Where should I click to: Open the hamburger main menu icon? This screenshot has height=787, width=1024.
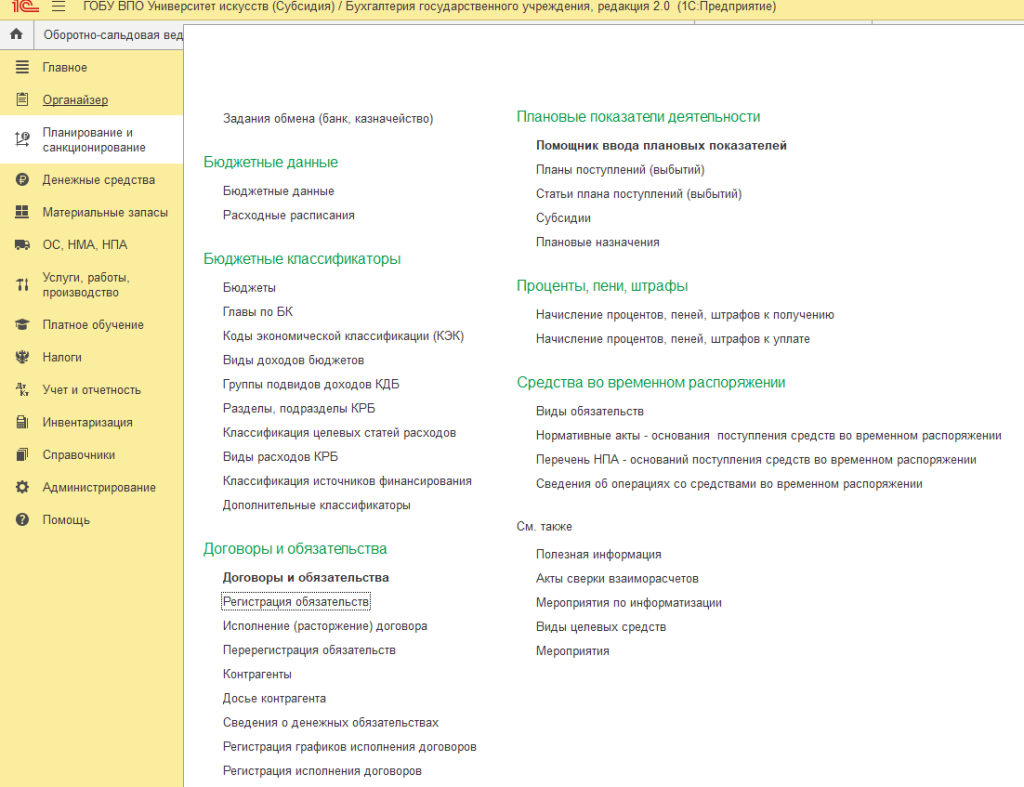[58, 7]
